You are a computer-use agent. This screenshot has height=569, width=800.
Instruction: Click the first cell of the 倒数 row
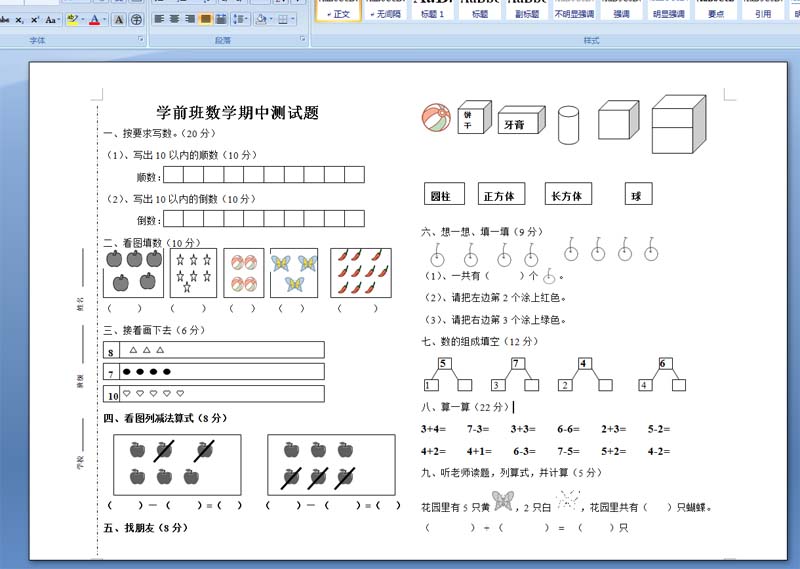click(173, 218)
